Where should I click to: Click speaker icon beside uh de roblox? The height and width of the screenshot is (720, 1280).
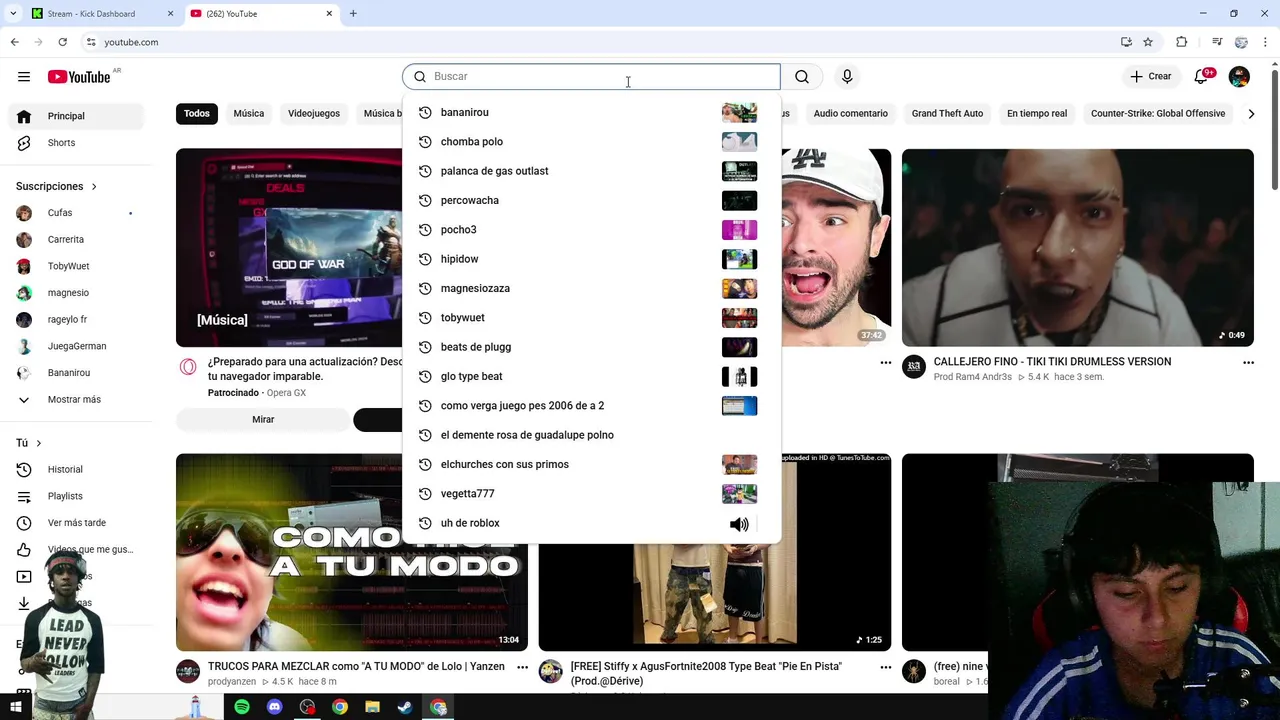coord(739,524)
